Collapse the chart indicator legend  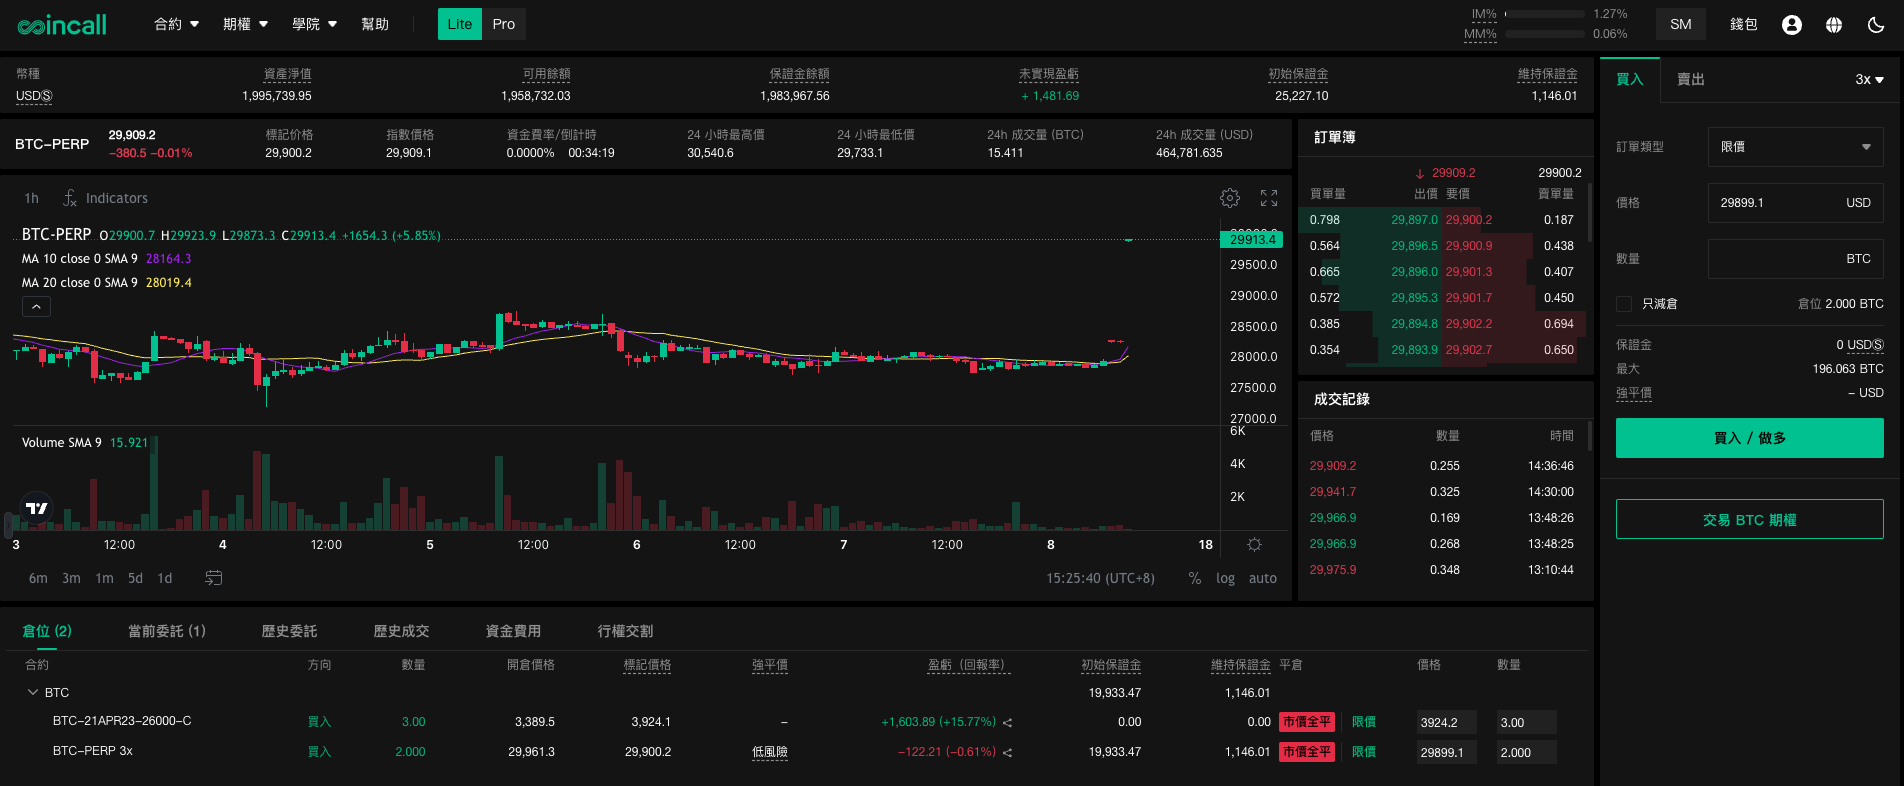[36, 307]
